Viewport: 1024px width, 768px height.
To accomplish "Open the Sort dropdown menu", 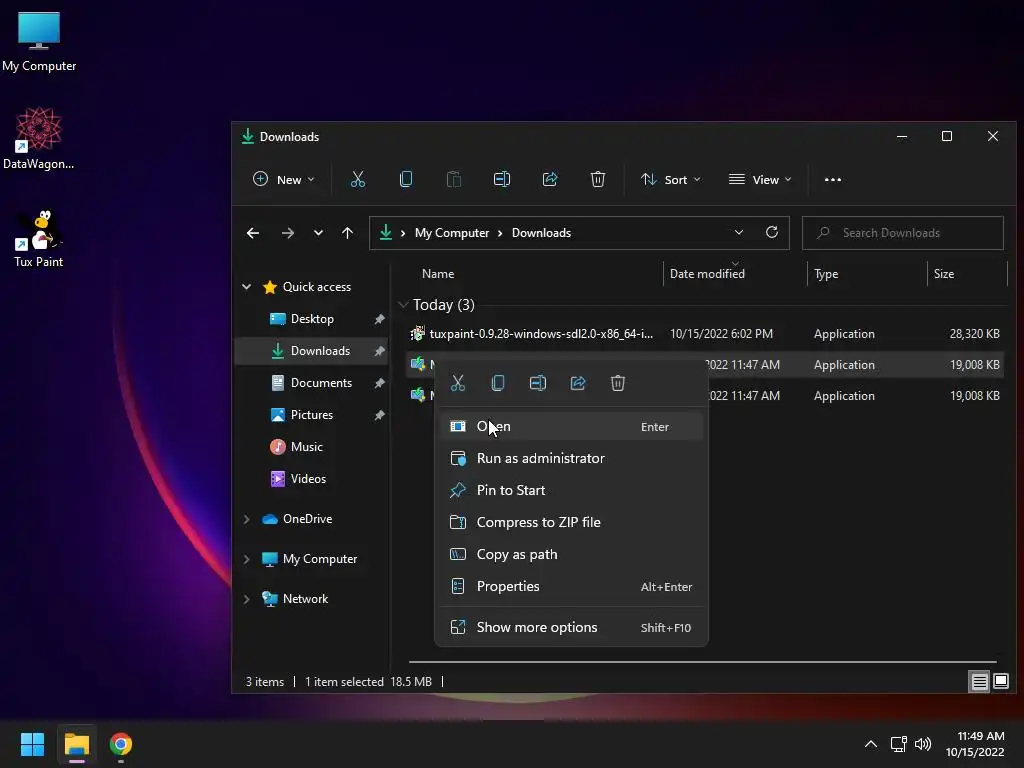I will pyautogui.click(x=671, y=180).
